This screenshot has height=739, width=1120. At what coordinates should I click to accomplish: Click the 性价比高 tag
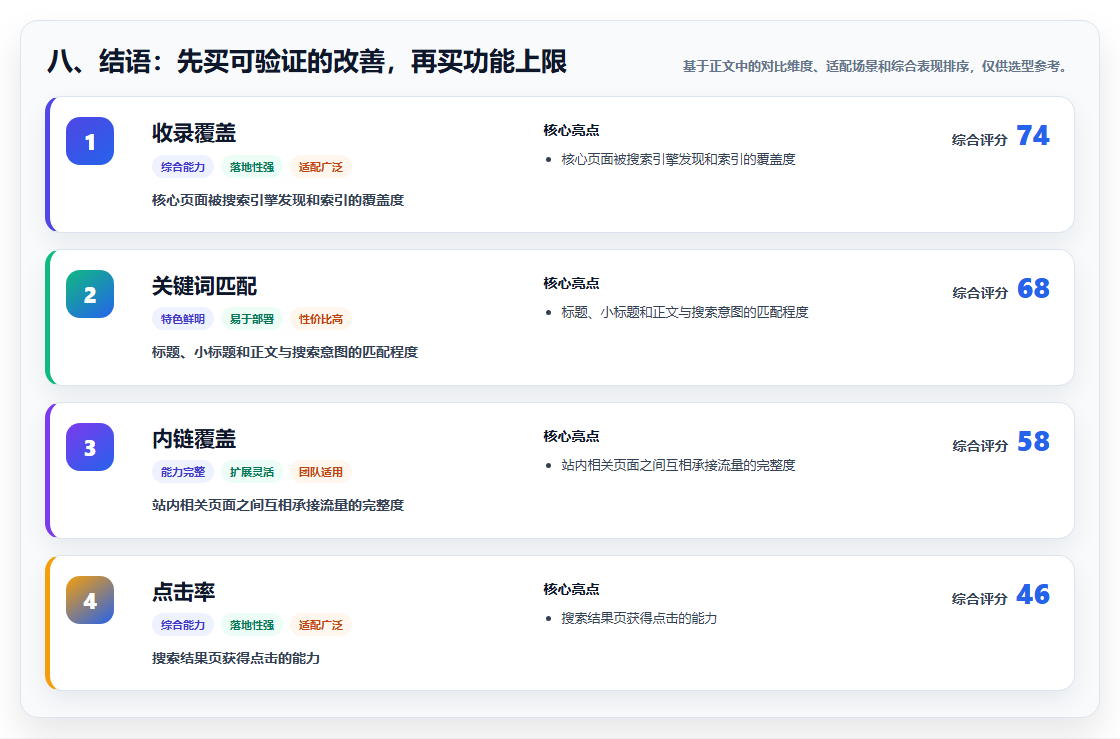pyautogui.click(x=321, y=319)
